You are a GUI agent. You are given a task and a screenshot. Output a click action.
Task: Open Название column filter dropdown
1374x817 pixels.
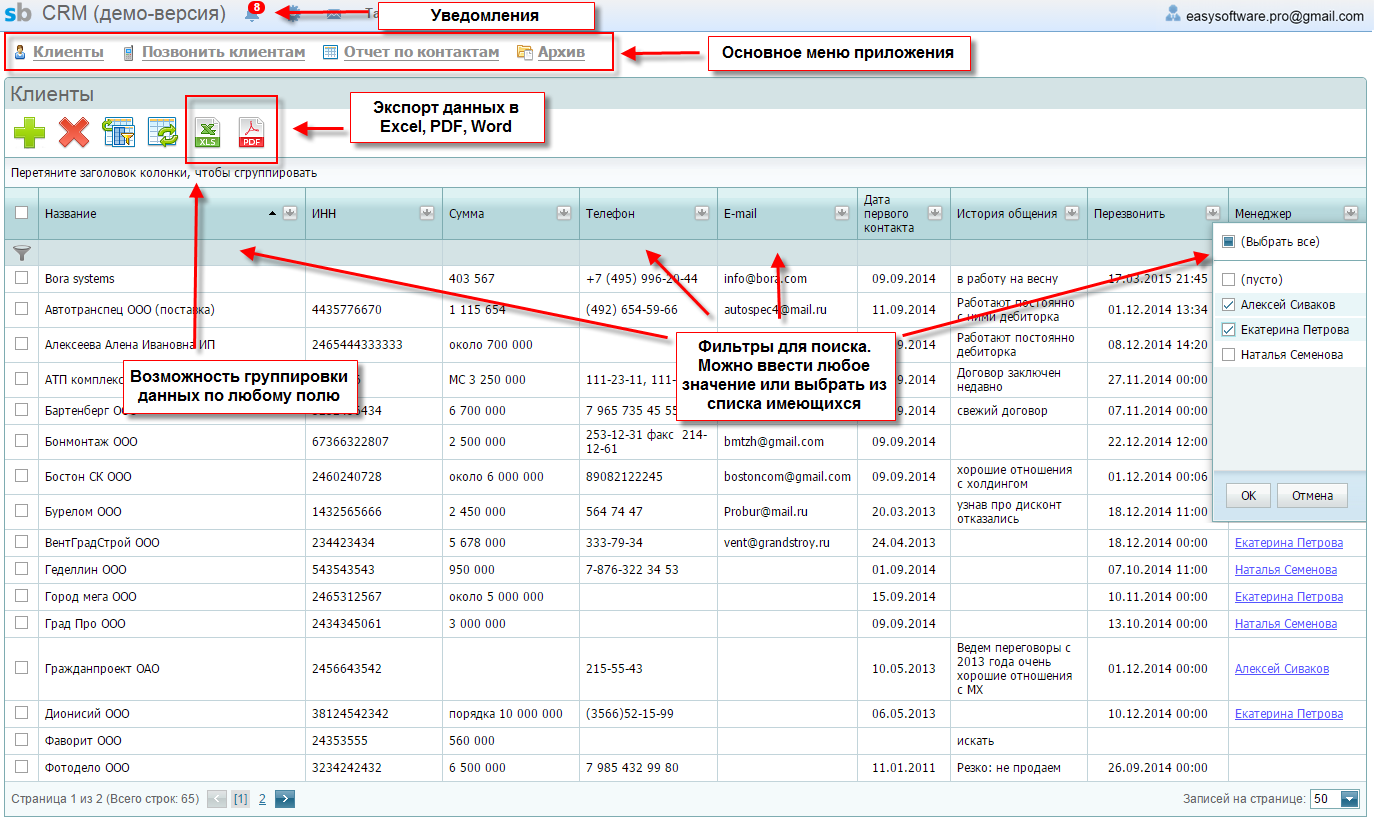click(x=290, y=212)
